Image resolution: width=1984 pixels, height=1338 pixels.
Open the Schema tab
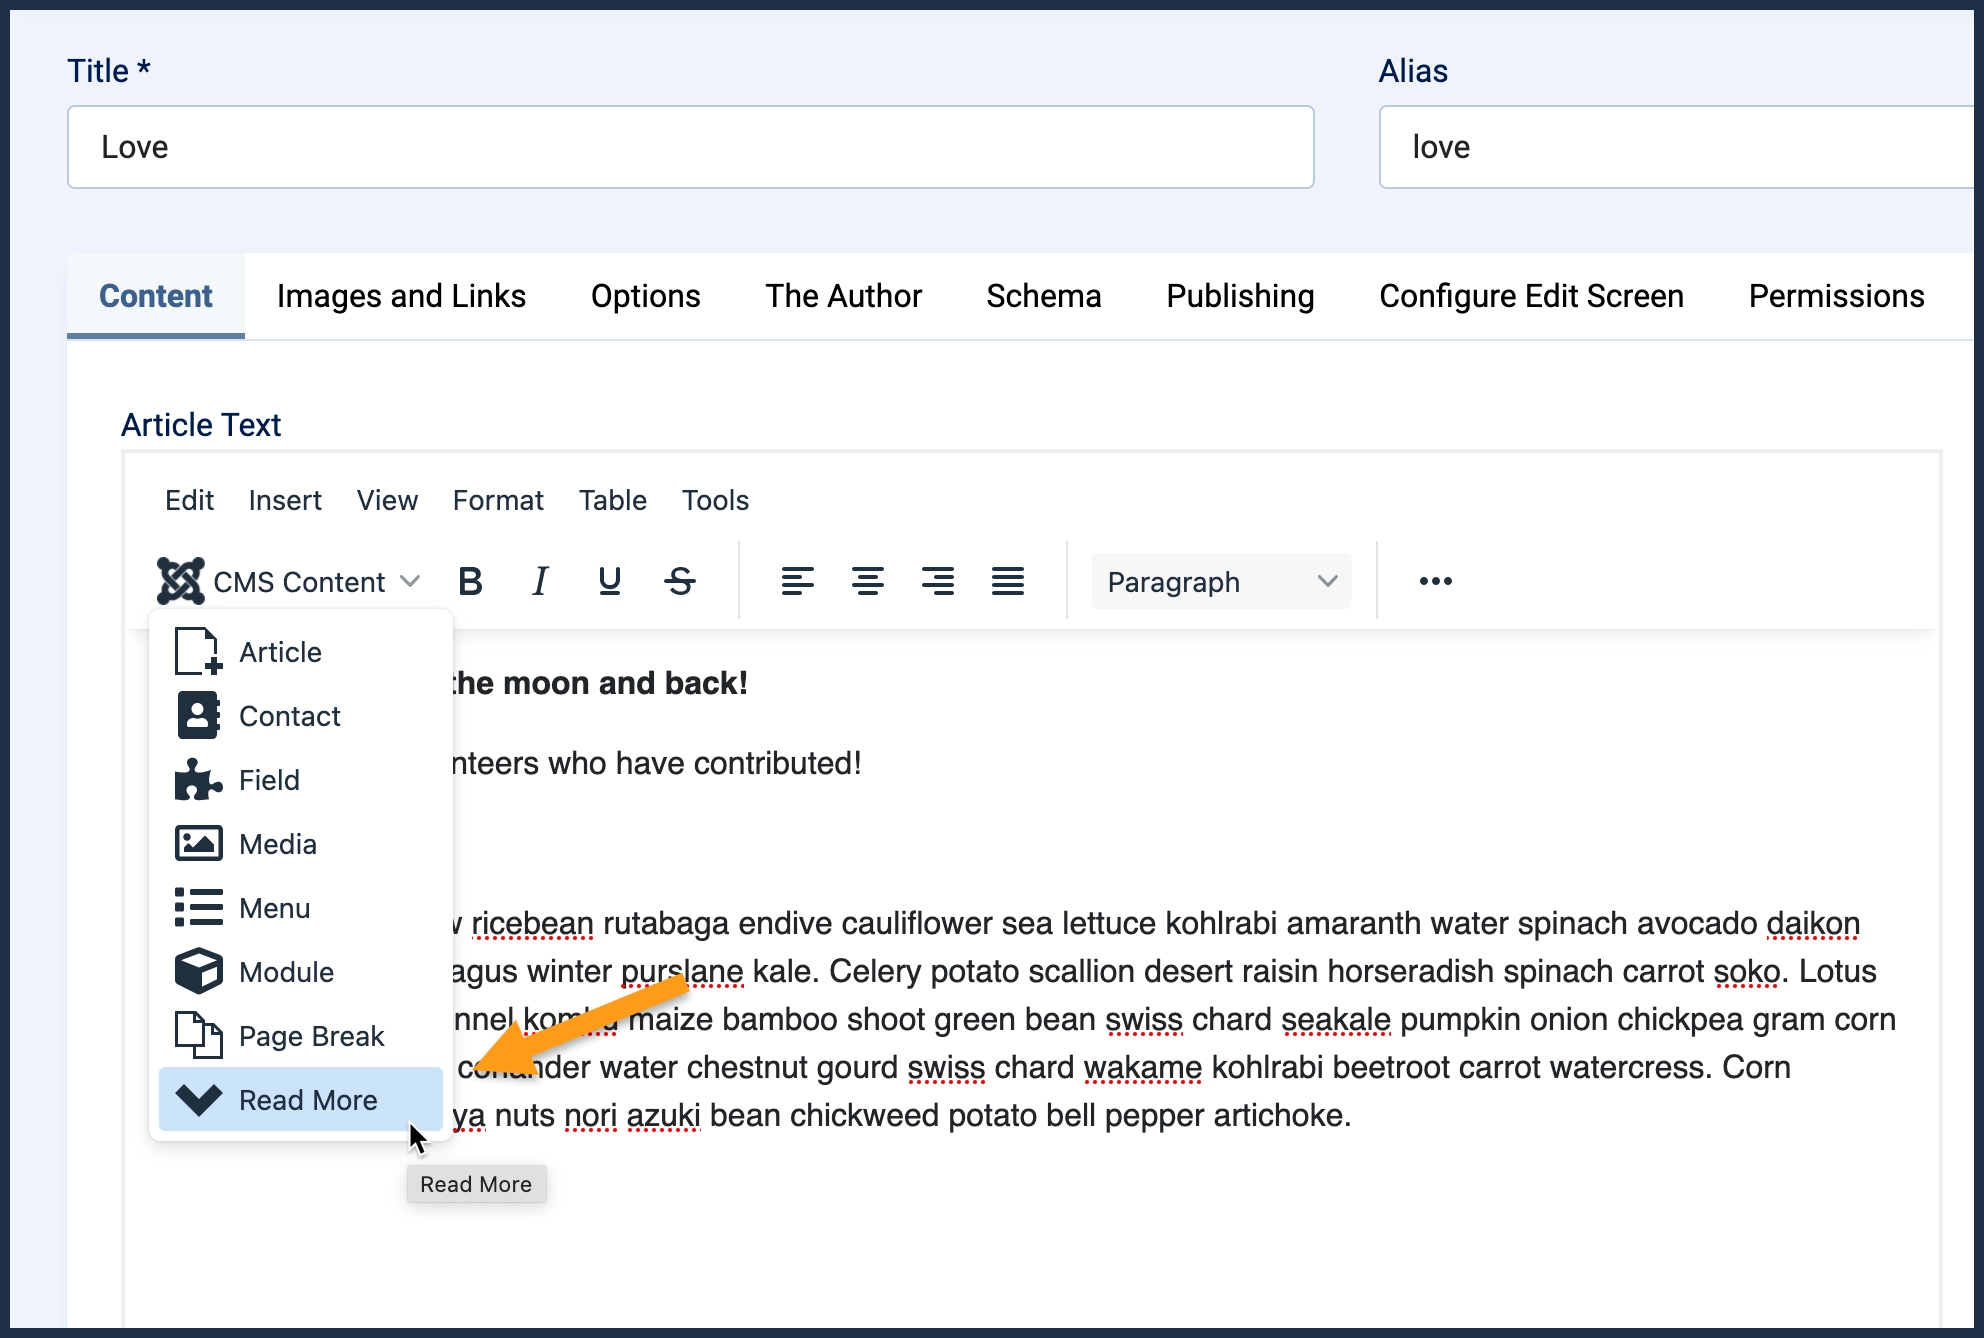coord(1043,296)
